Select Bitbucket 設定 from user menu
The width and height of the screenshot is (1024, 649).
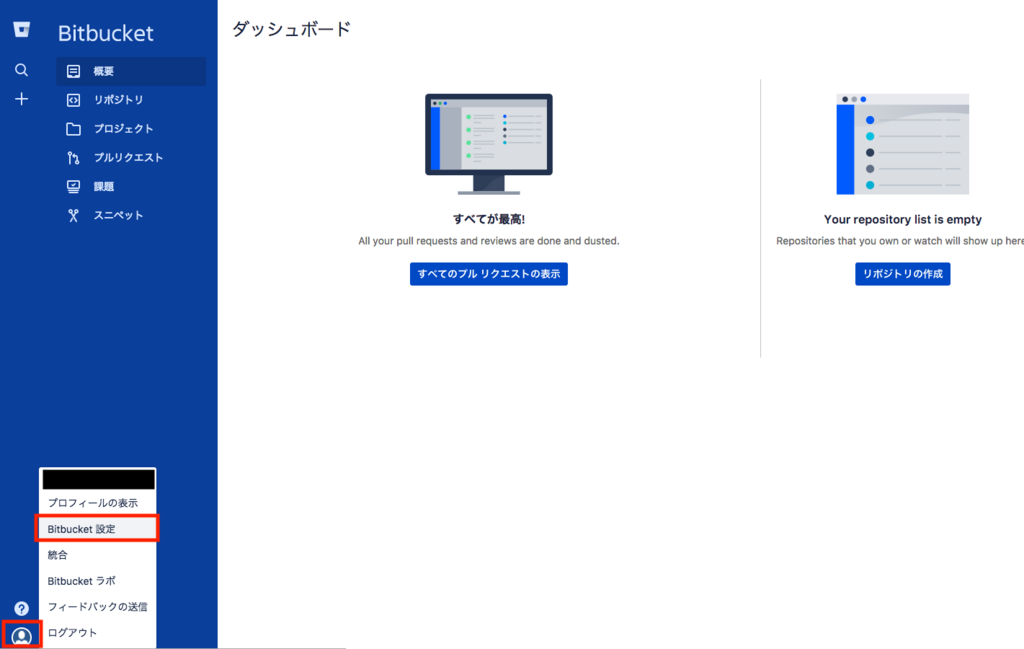click(97, 529)
